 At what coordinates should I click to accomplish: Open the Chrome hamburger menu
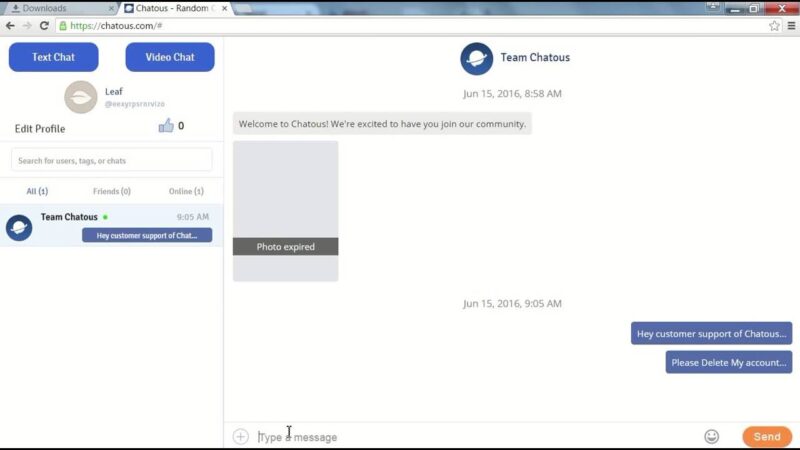[790, 26]
